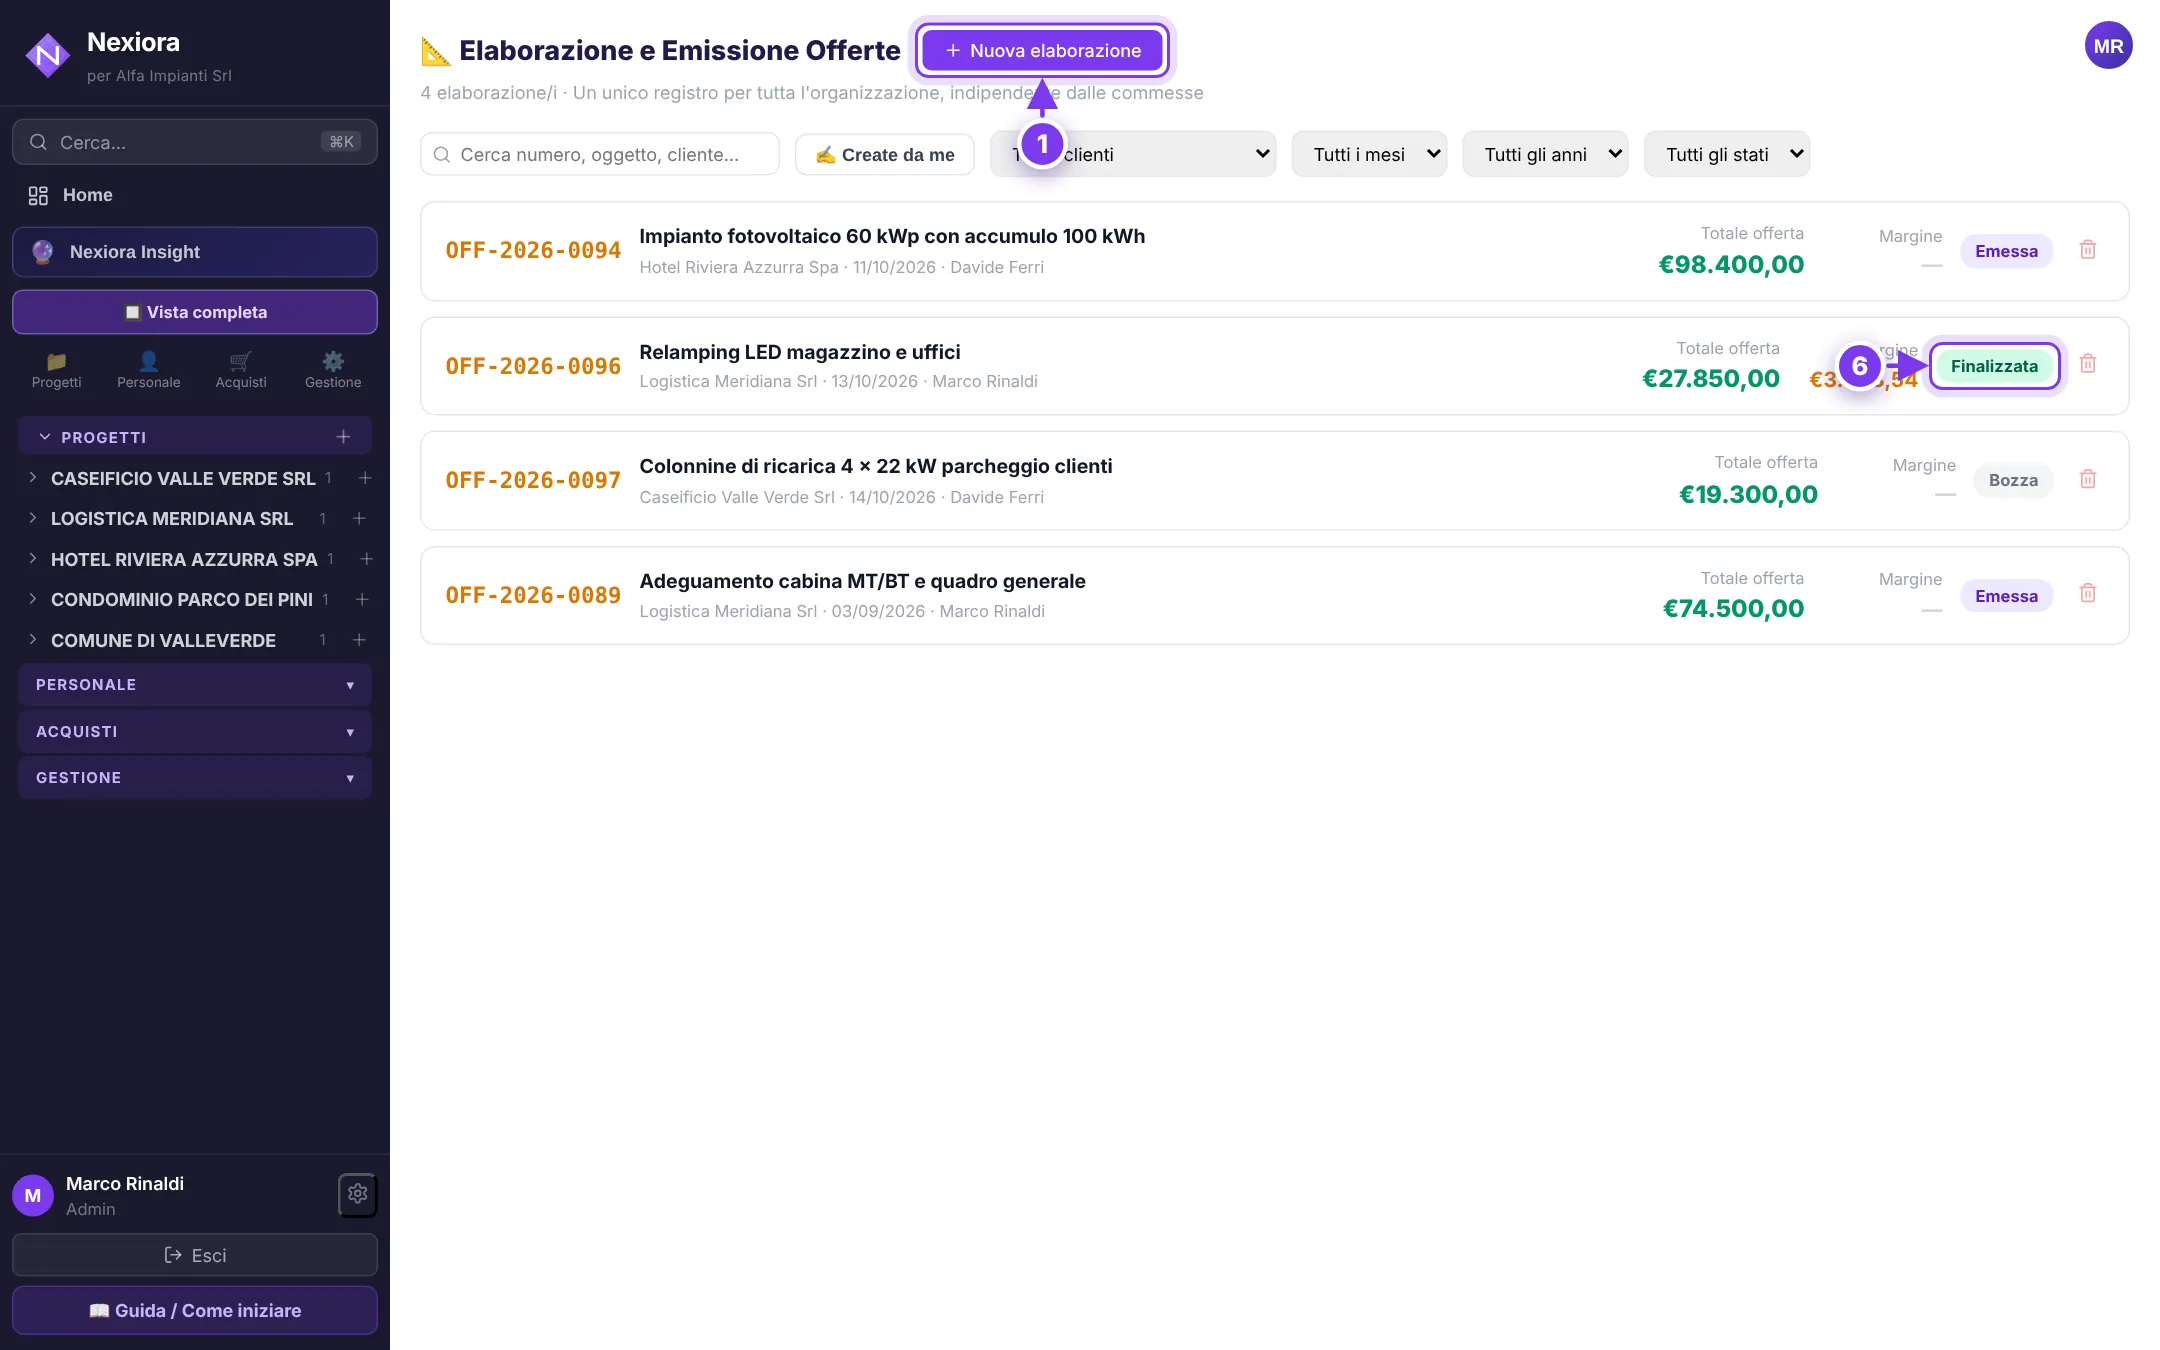Toggle the Create da me filter
This screenshot has width=2160, height=1350.
pyautogui.click(x=885, y=155)
